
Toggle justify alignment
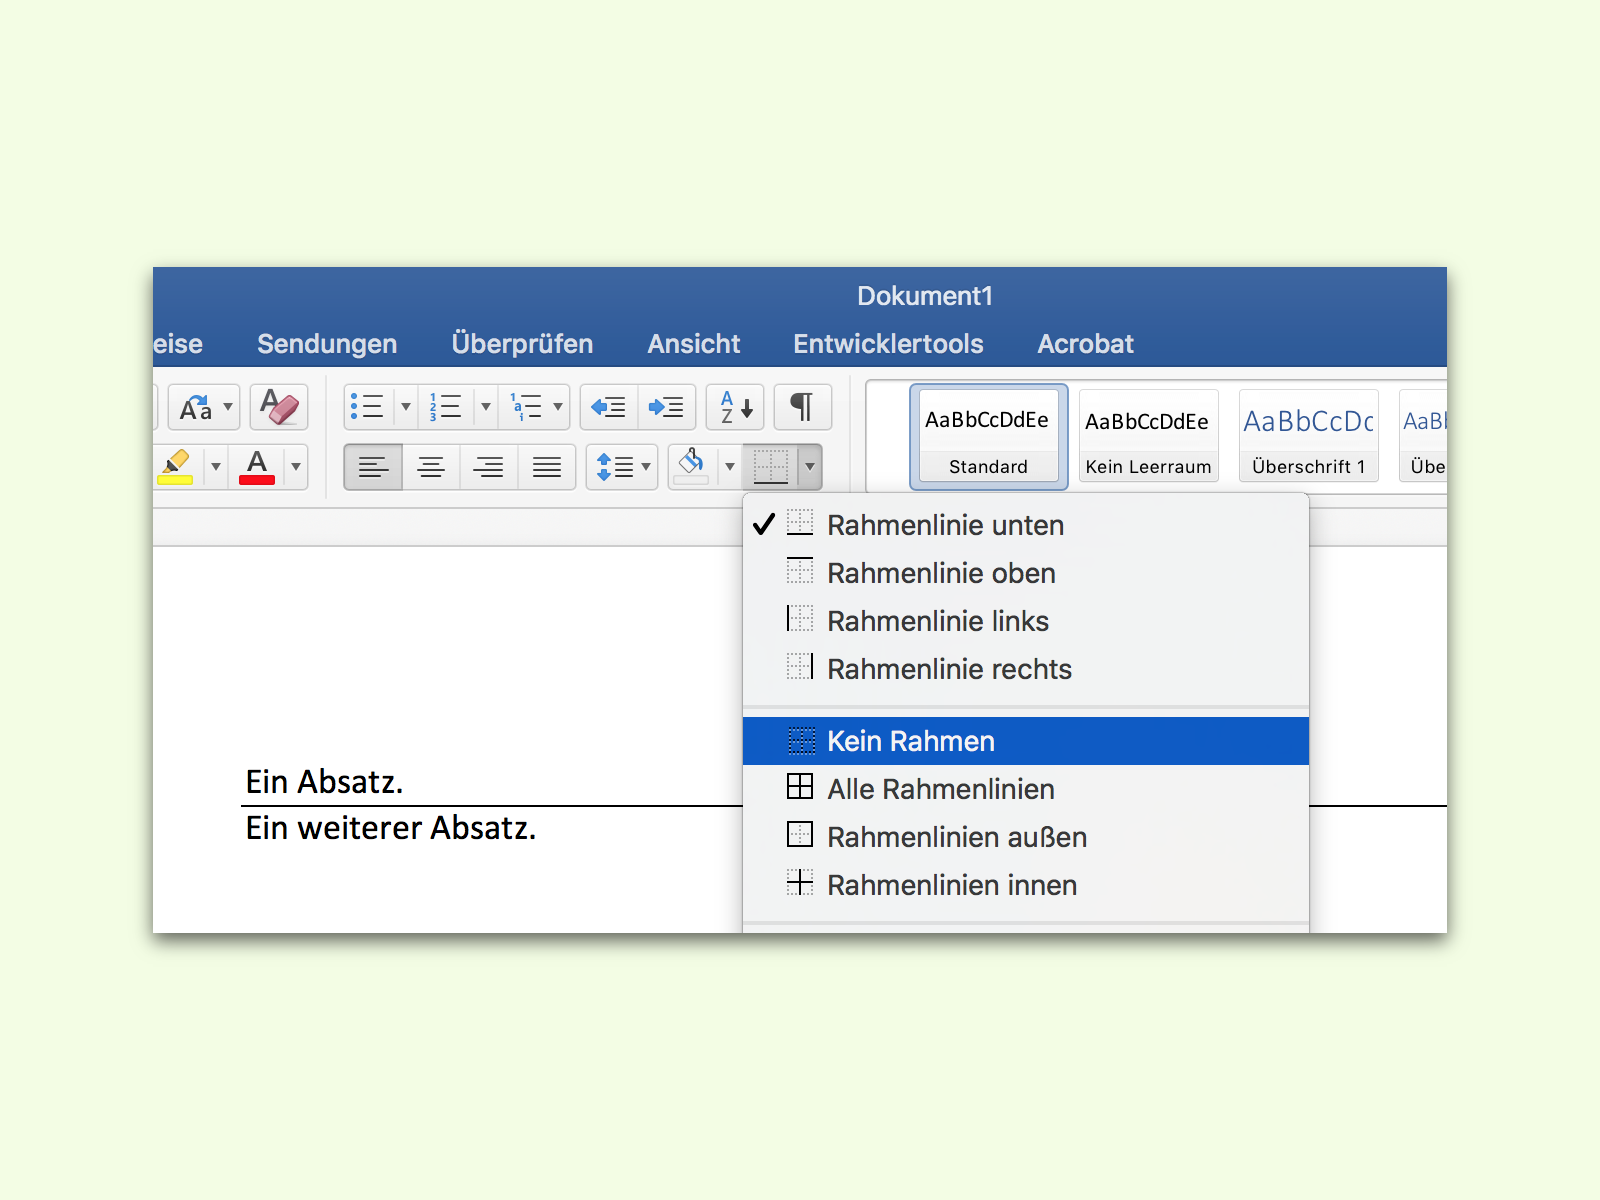[547, 467]
